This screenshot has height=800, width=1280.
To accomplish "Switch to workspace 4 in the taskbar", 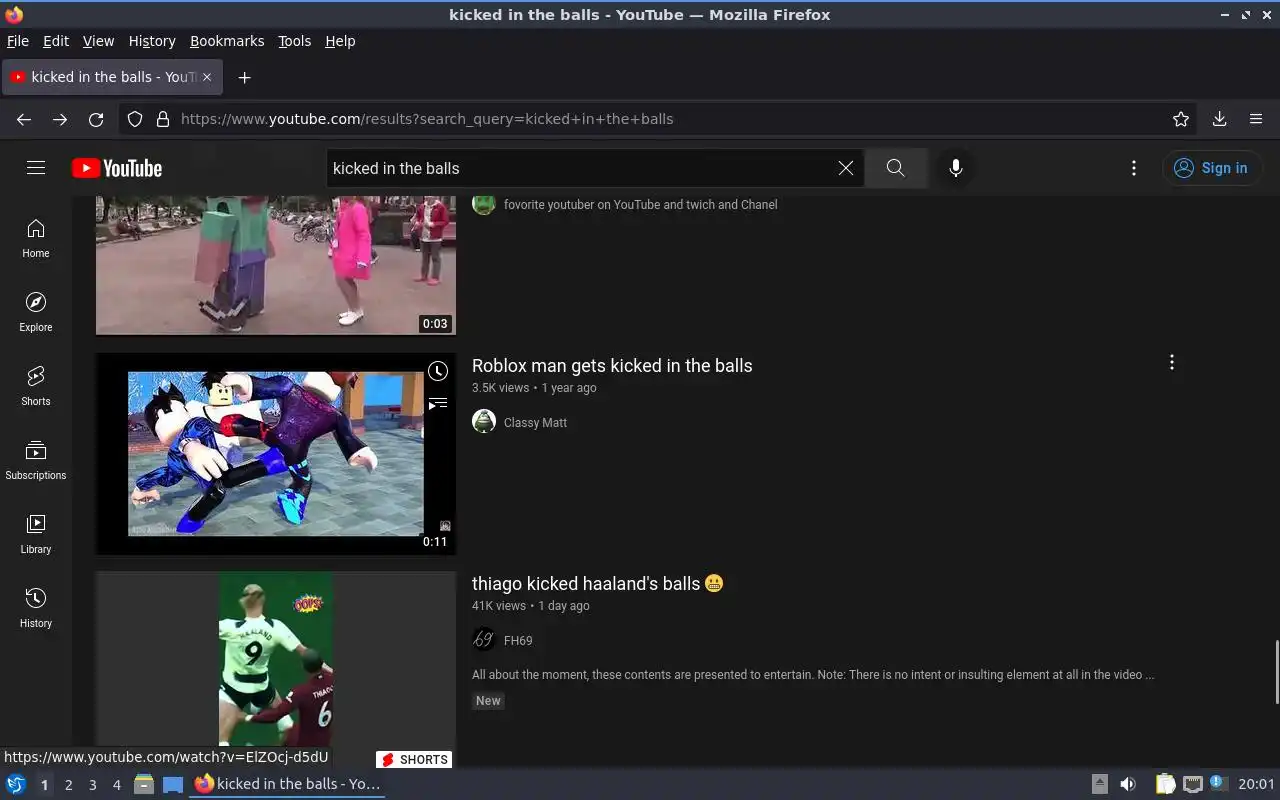I will [116, 785].
